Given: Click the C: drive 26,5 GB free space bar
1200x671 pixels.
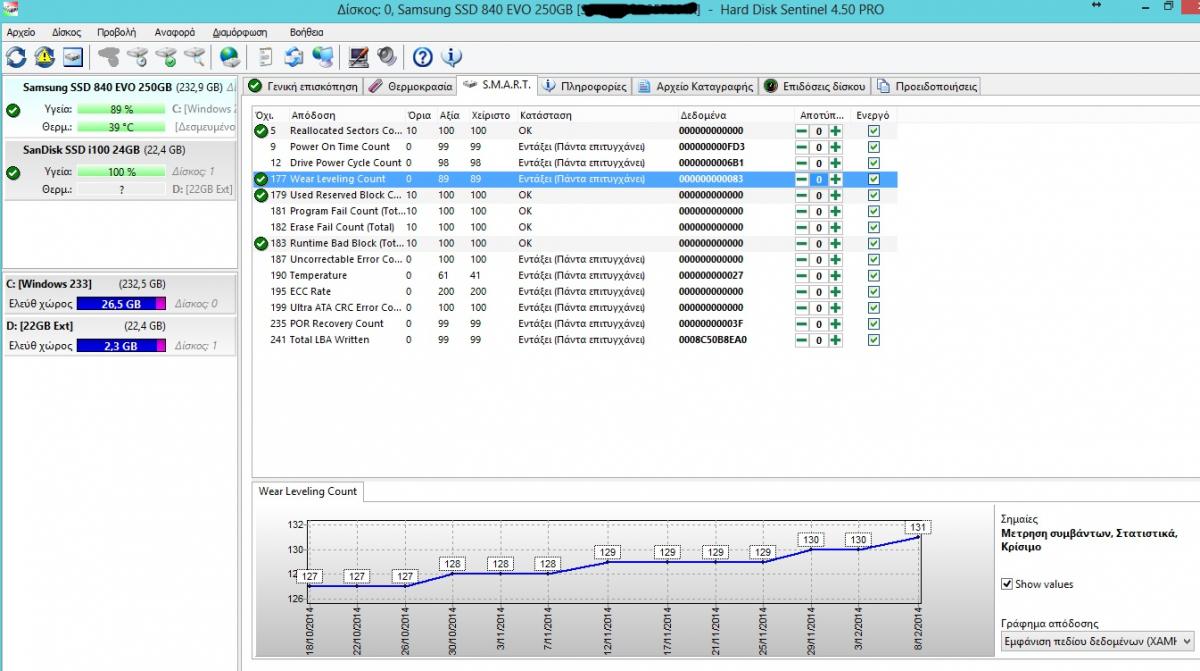Looking at the screenshot, I should point(121,304).
